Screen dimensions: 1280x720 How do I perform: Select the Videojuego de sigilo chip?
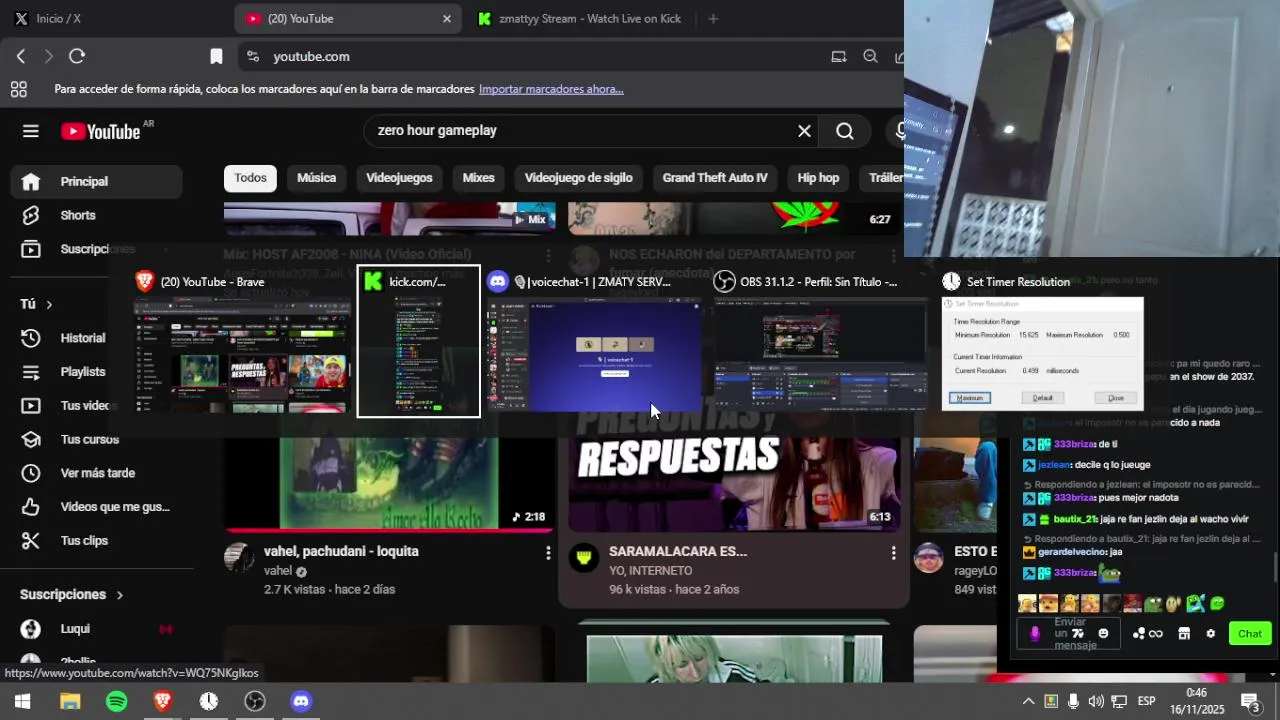click(578, 178)
